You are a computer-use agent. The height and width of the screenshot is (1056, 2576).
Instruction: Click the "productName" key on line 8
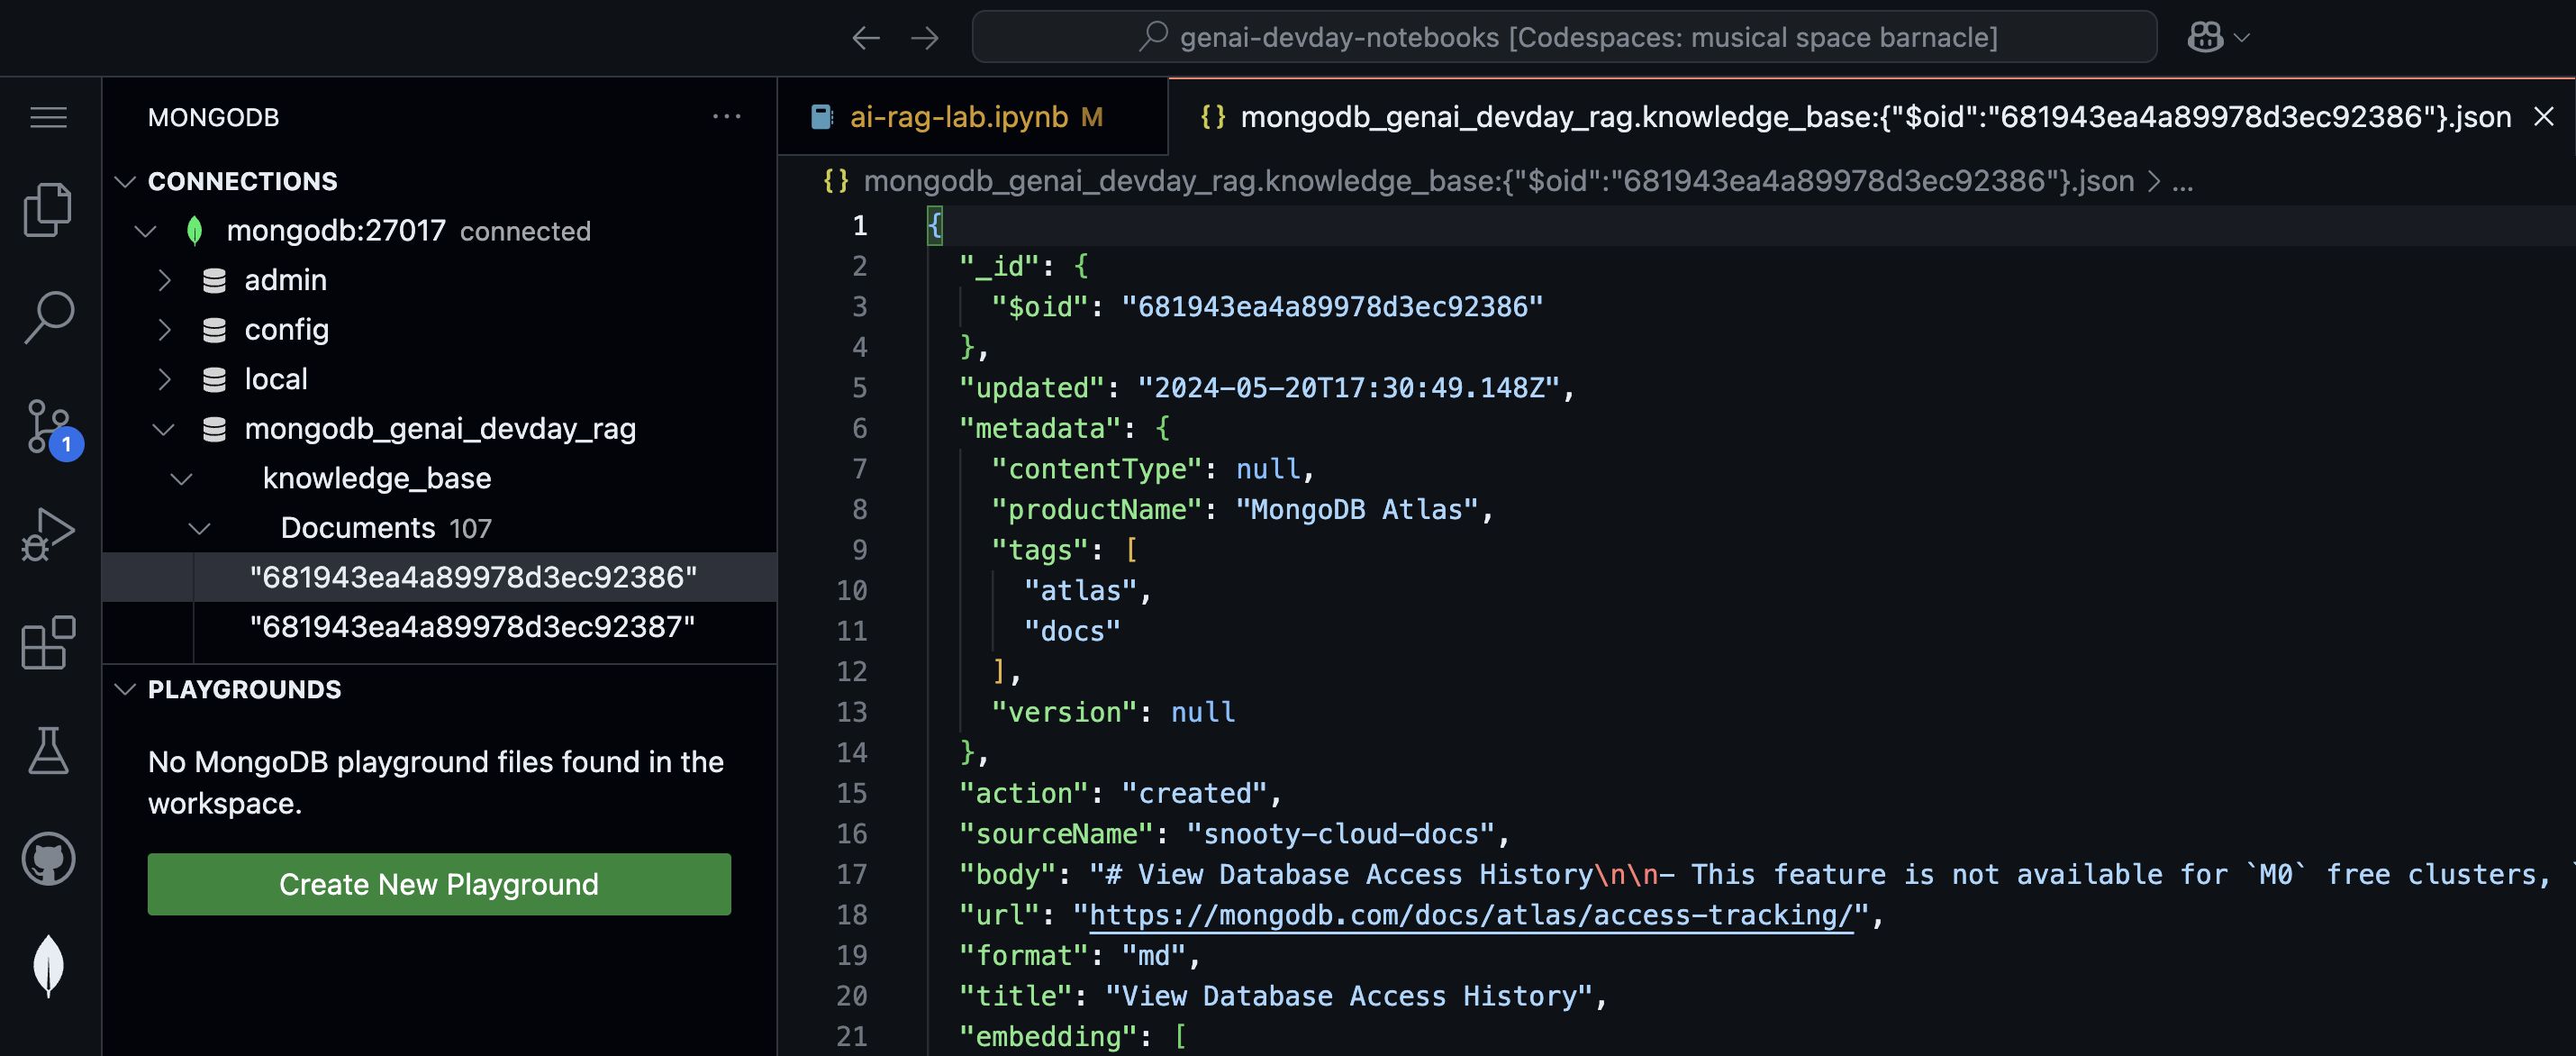click(x=1097, y=510)
